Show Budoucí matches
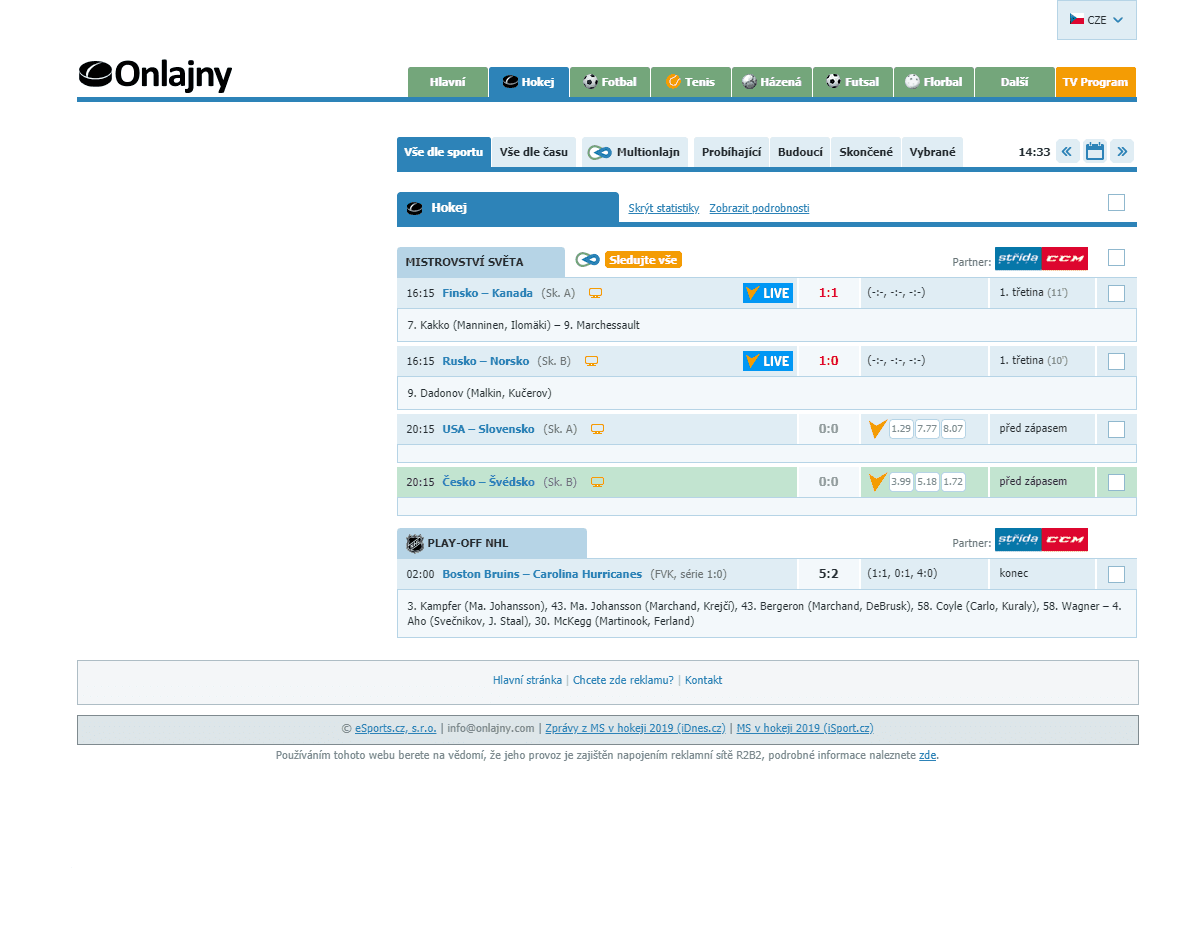 (x=800, y=152)
